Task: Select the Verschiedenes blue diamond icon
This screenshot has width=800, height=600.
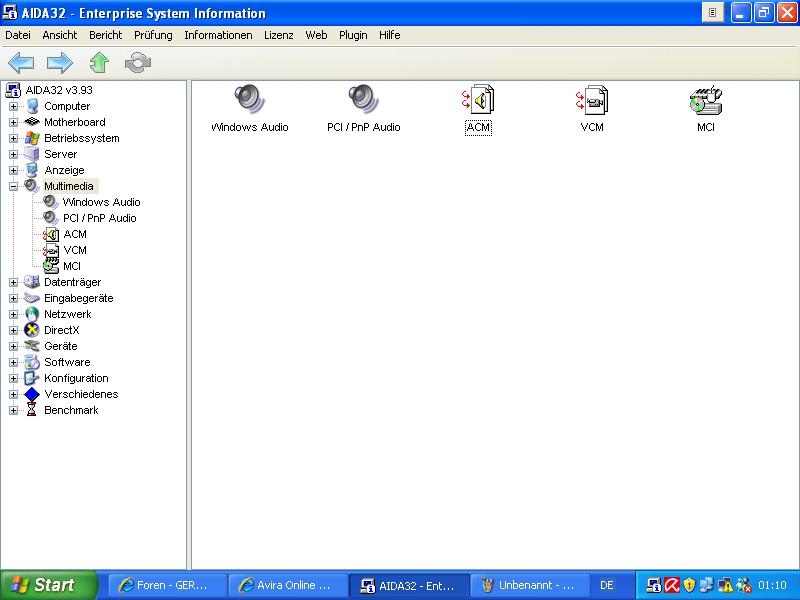Action: pyautogui.click(x=32, y=394)
